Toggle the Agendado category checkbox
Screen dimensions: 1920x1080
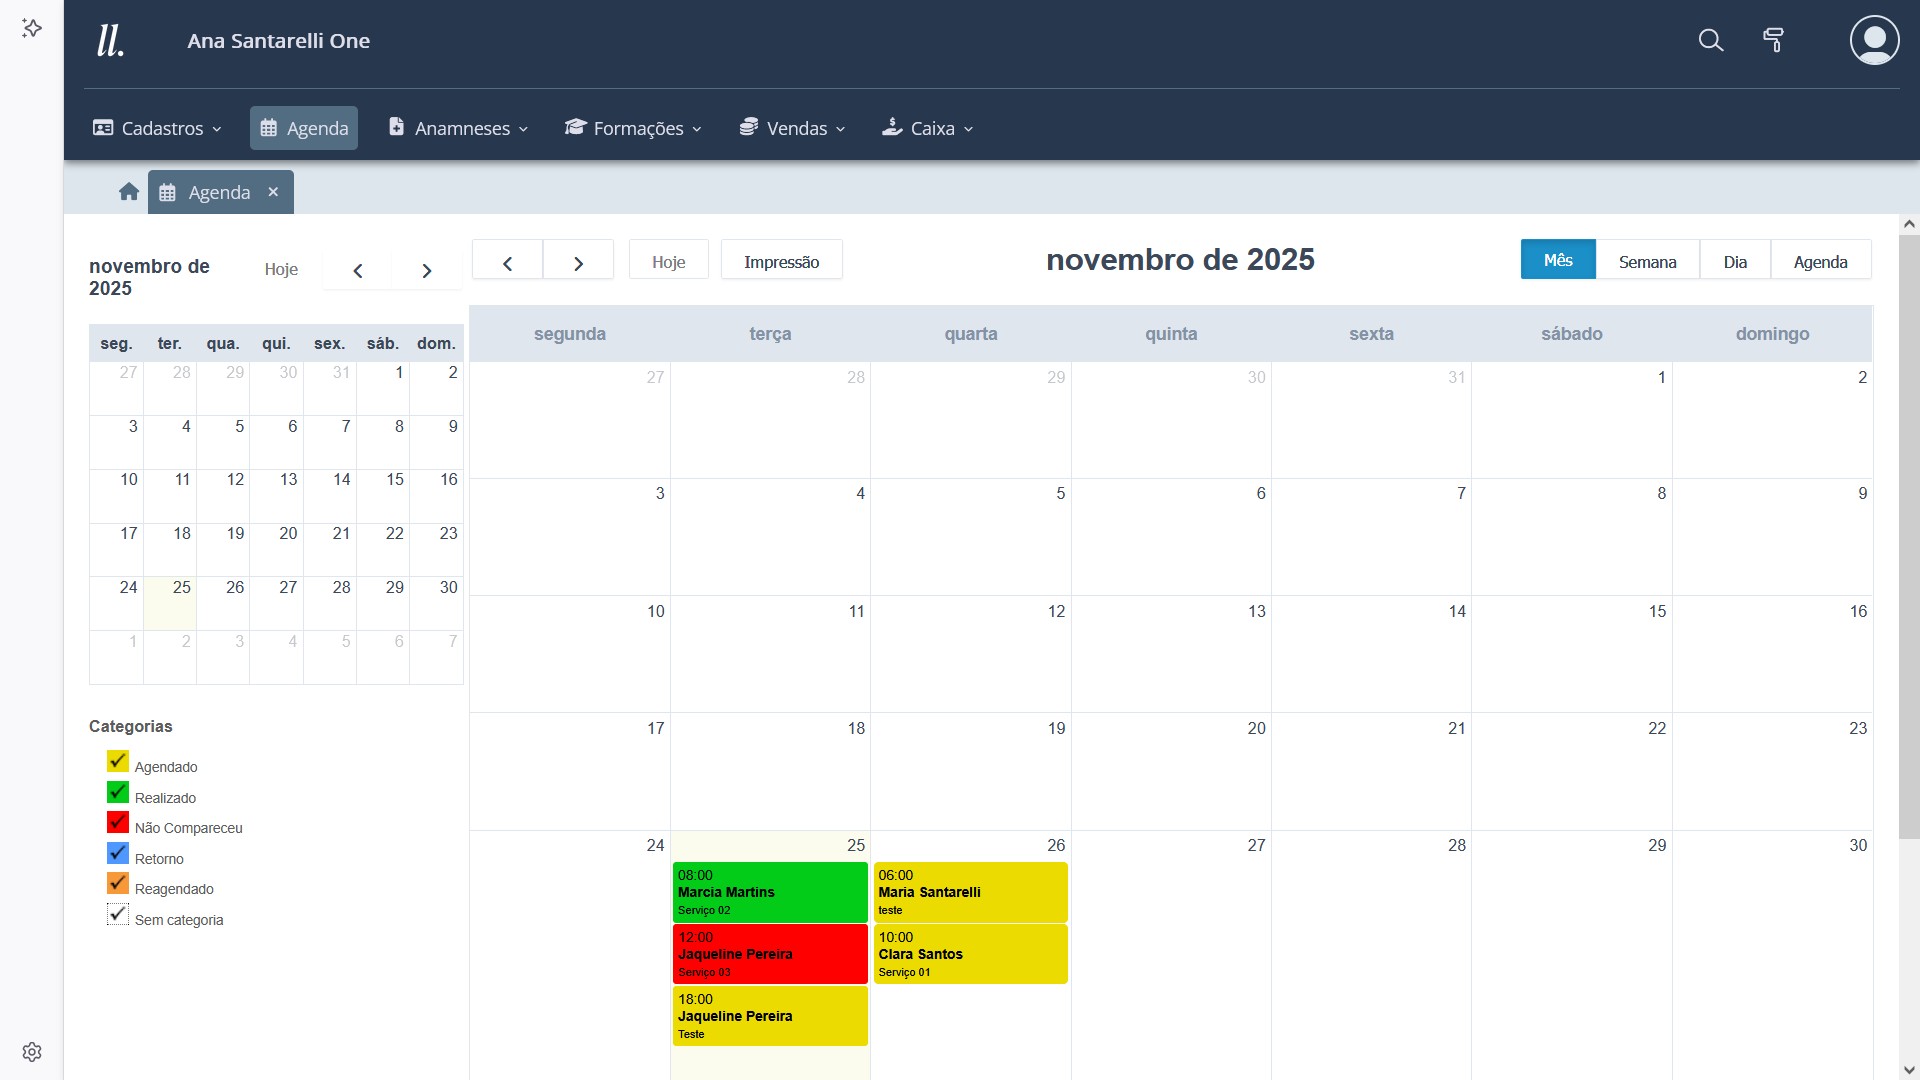(118, 762)
